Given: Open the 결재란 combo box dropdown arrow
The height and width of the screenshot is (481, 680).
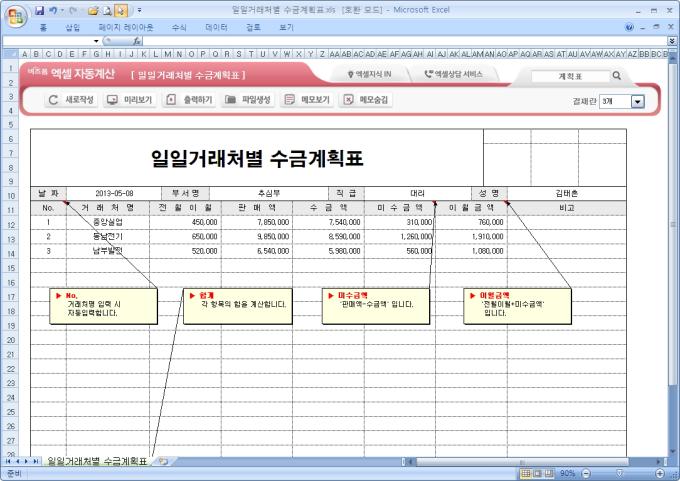Looking at the screenshot, I should click(638, 101).
